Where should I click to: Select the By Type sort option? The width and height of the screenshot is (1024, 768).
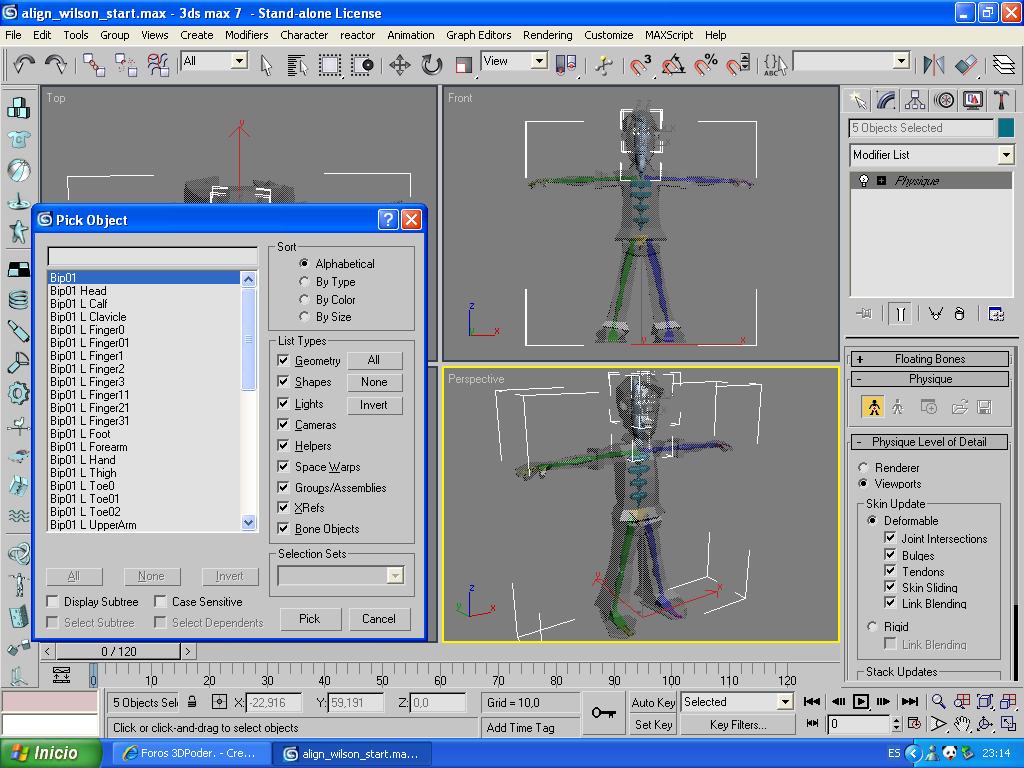[304, 281]
